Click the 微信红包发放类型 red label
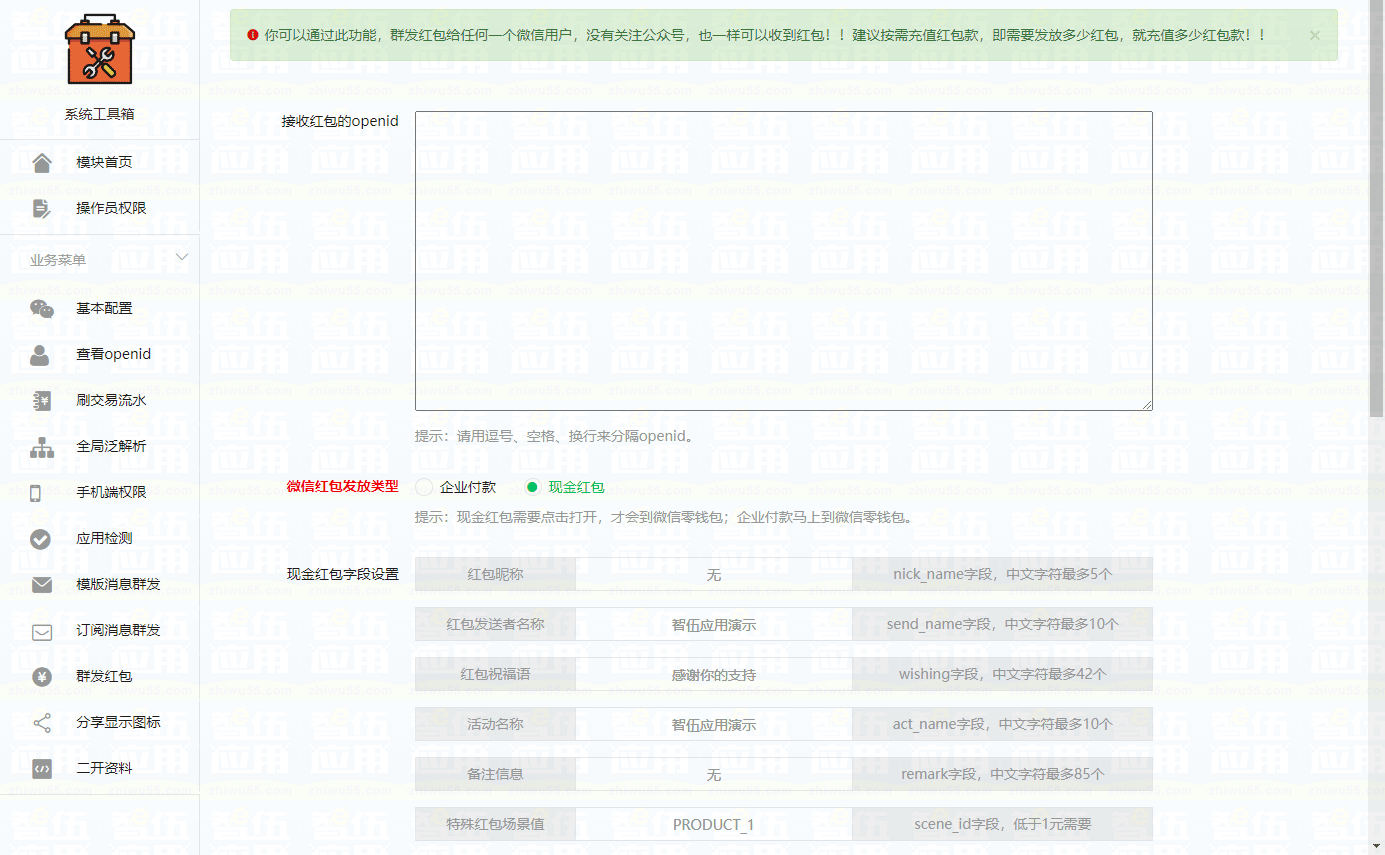 [x=342, y=487]
